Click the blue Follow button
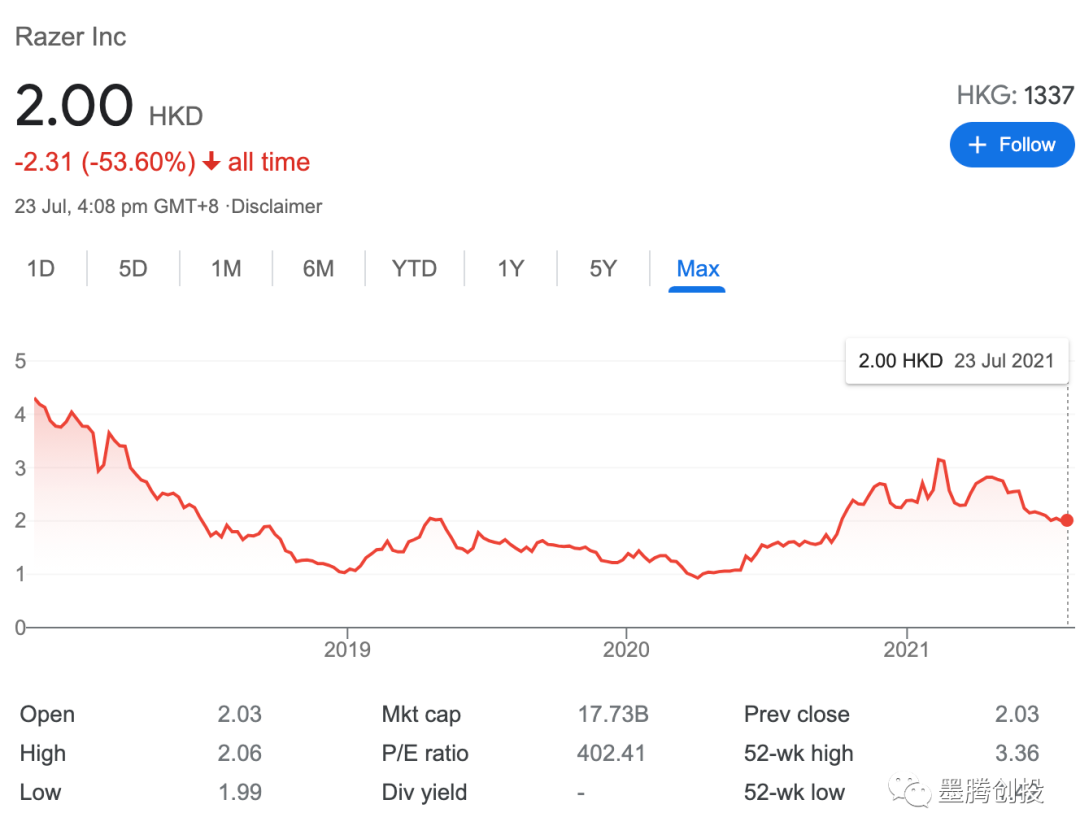Viewport: 1080px width, 839px height. click(x=1012, y=145)
